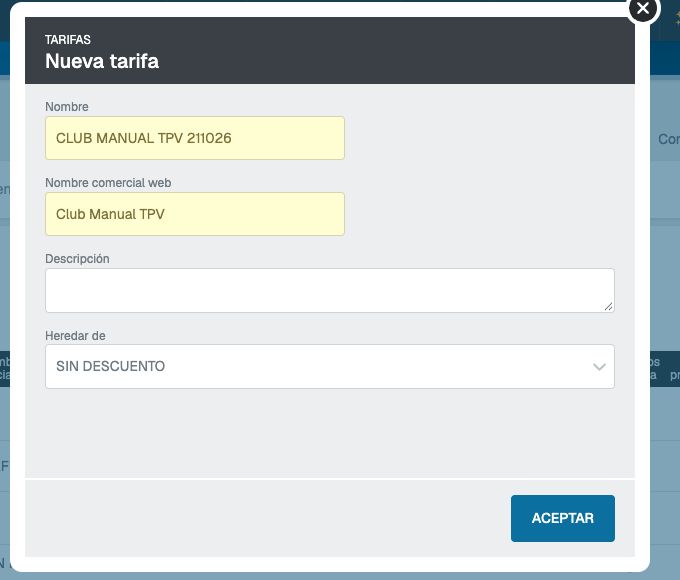
Task: Click the 'Nombre comercial web' label
Action: pyautogui.click(x=108, y=183)
